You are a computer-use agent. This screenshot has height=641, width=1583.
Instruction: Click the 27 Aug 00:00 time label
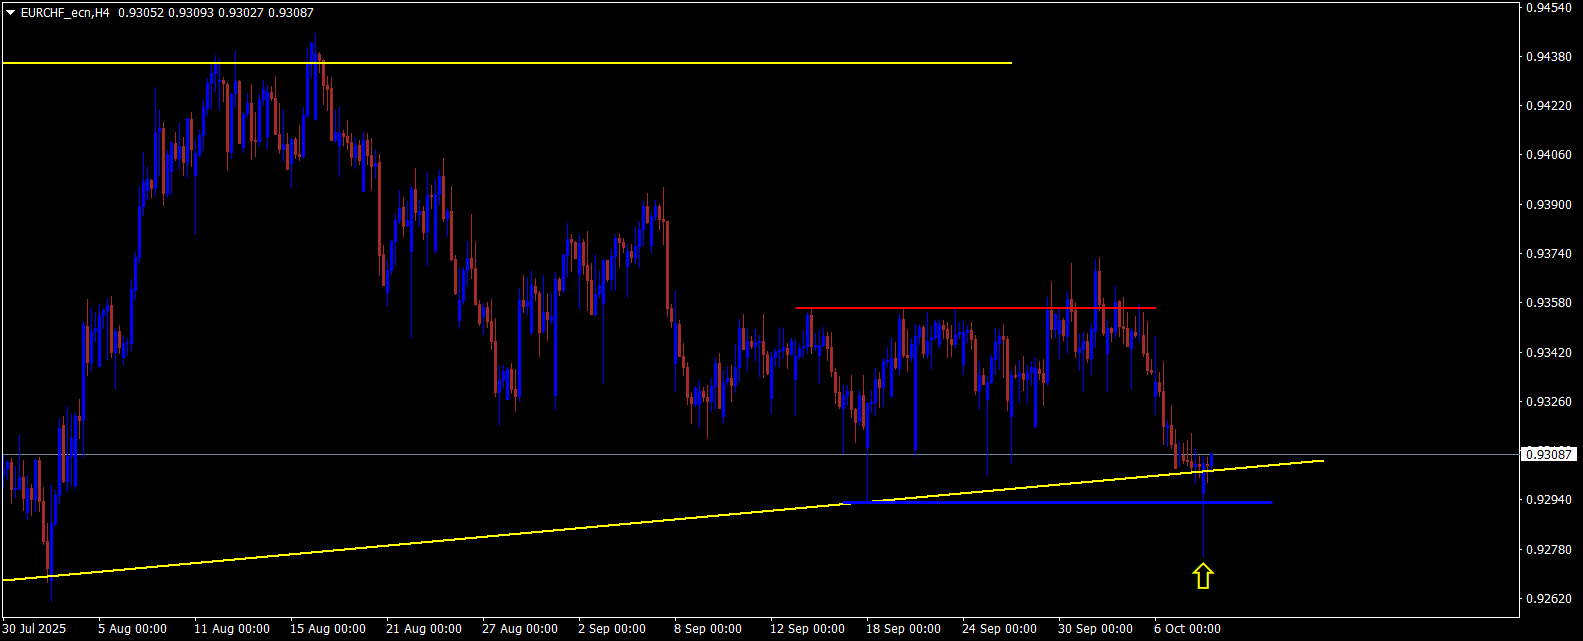[x=520, y=629]
